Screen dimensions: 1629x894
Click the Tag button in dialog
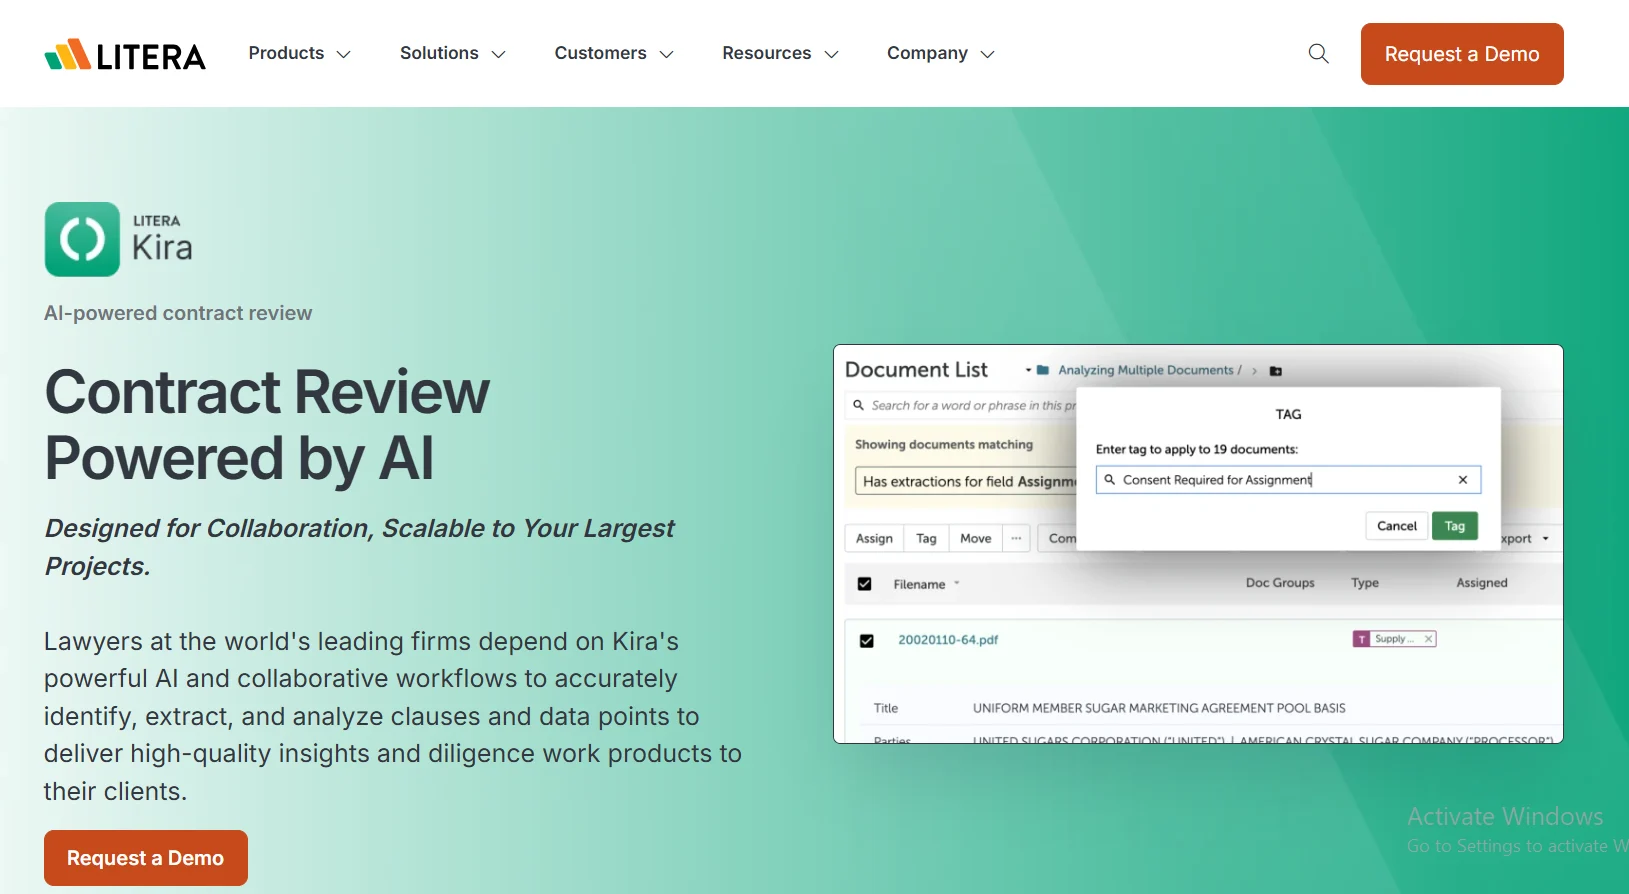pos(1454,526)
